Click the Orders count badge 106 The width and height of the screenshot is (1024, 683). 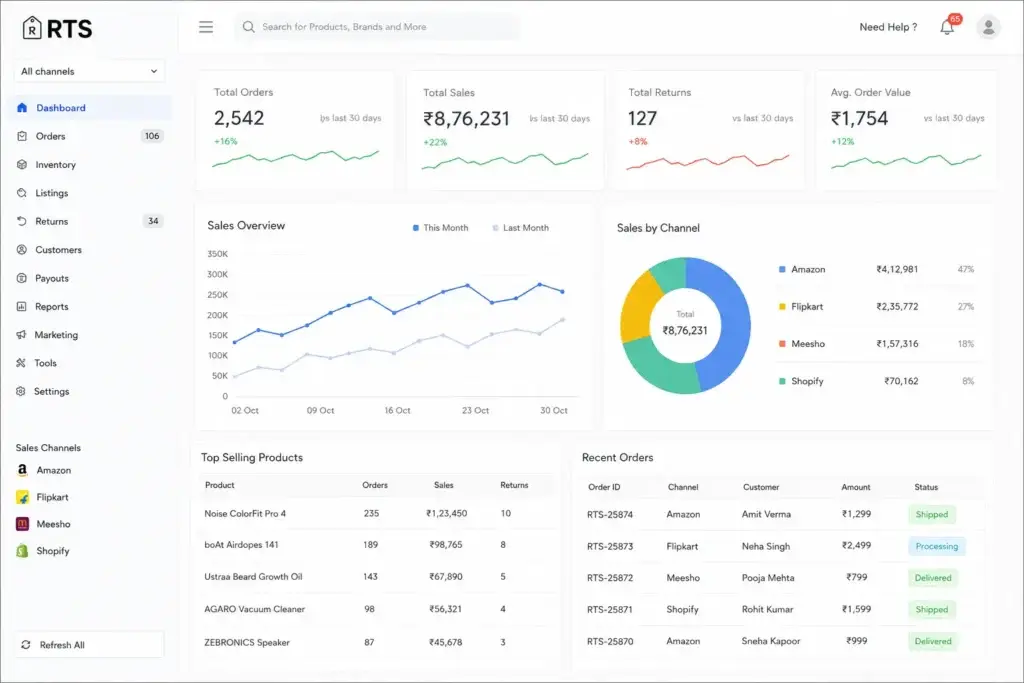(152, 136)
